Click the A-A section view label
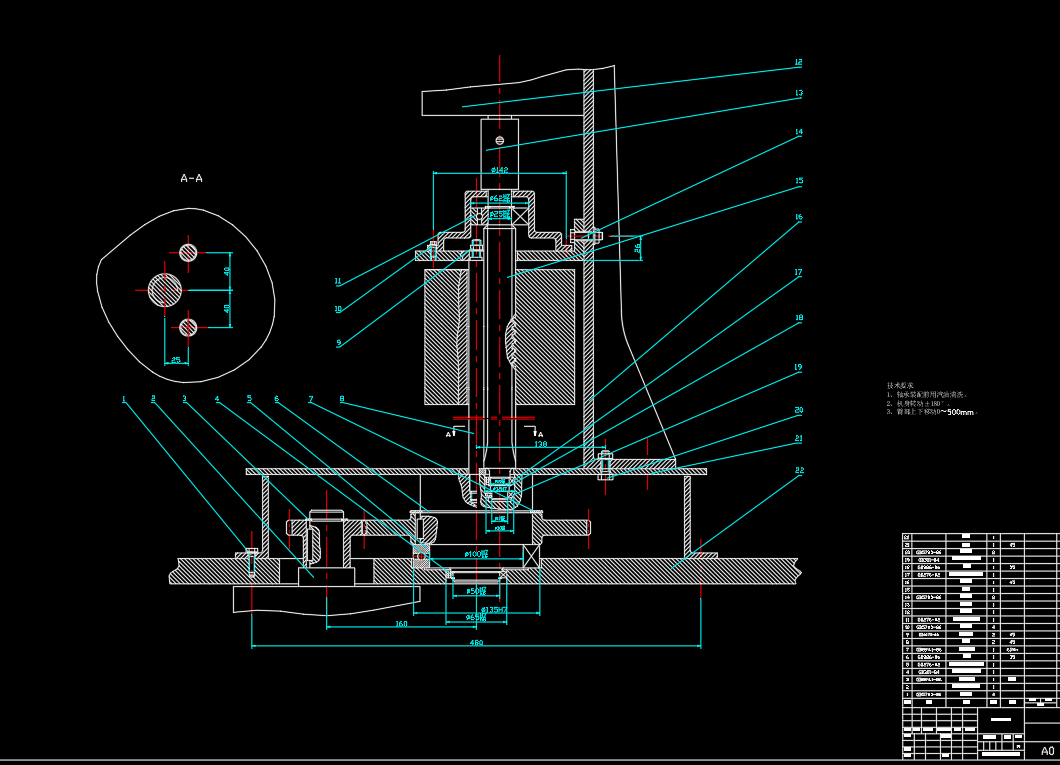Image resolution: width=1060 pixels, height=765 pixels. 191,178
